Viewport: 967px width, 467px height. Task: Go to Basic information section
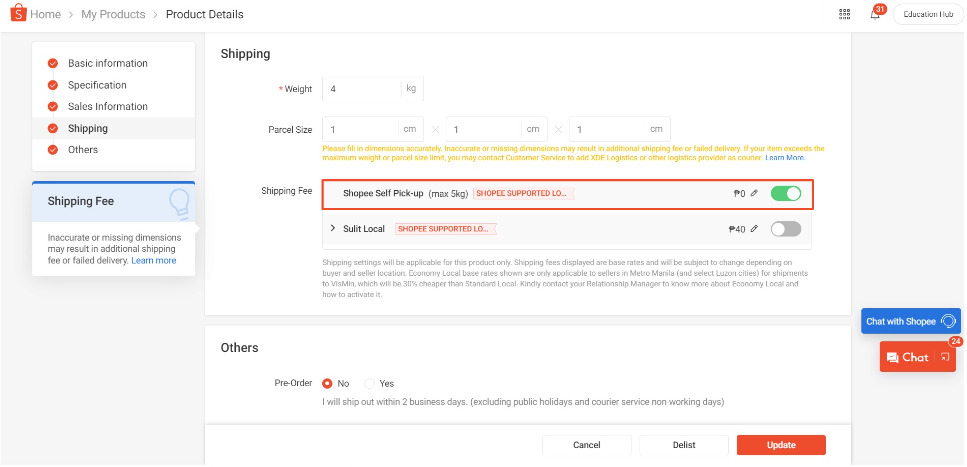pyautogui.click(x=107, y=63)
